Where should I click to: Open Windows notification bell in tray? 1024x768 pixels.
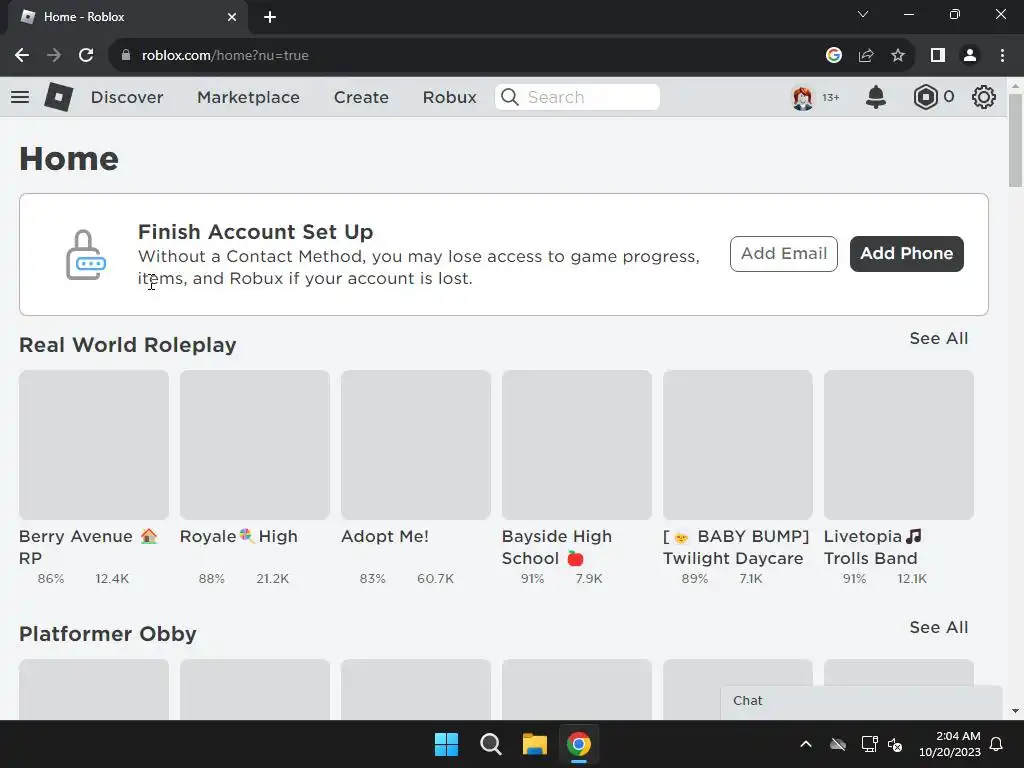tap(997, 744)
